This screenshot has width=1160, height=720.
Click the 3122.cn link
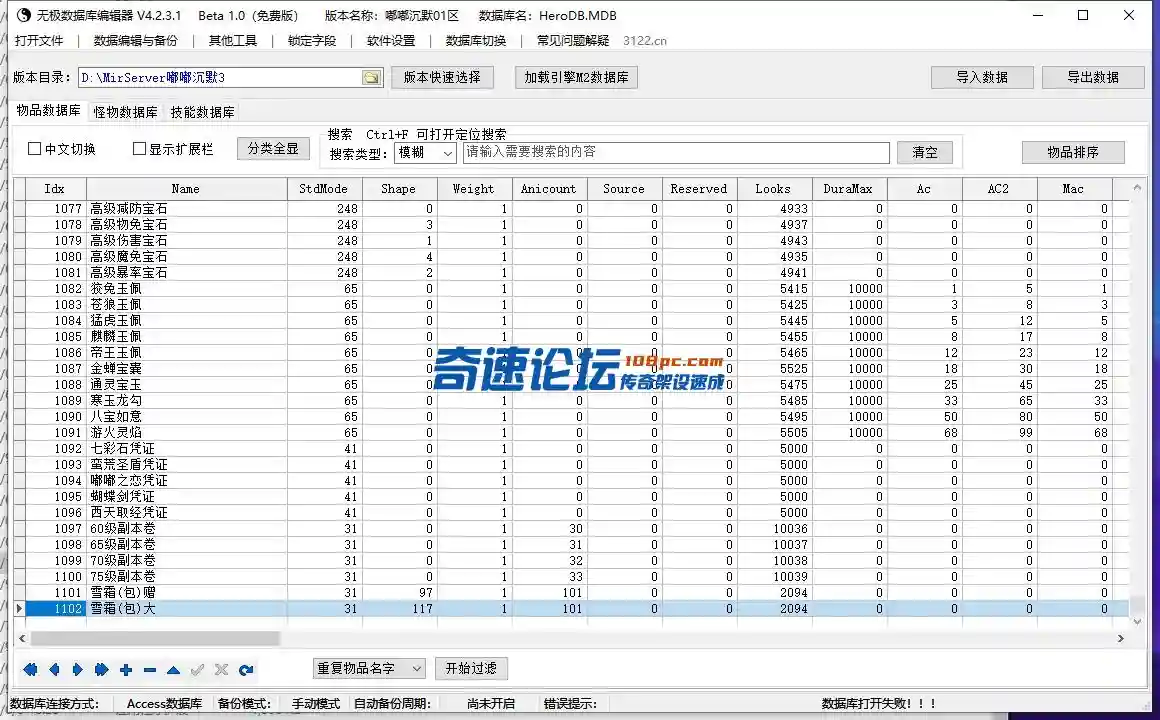pyautogui.click(x=644, y=41)
